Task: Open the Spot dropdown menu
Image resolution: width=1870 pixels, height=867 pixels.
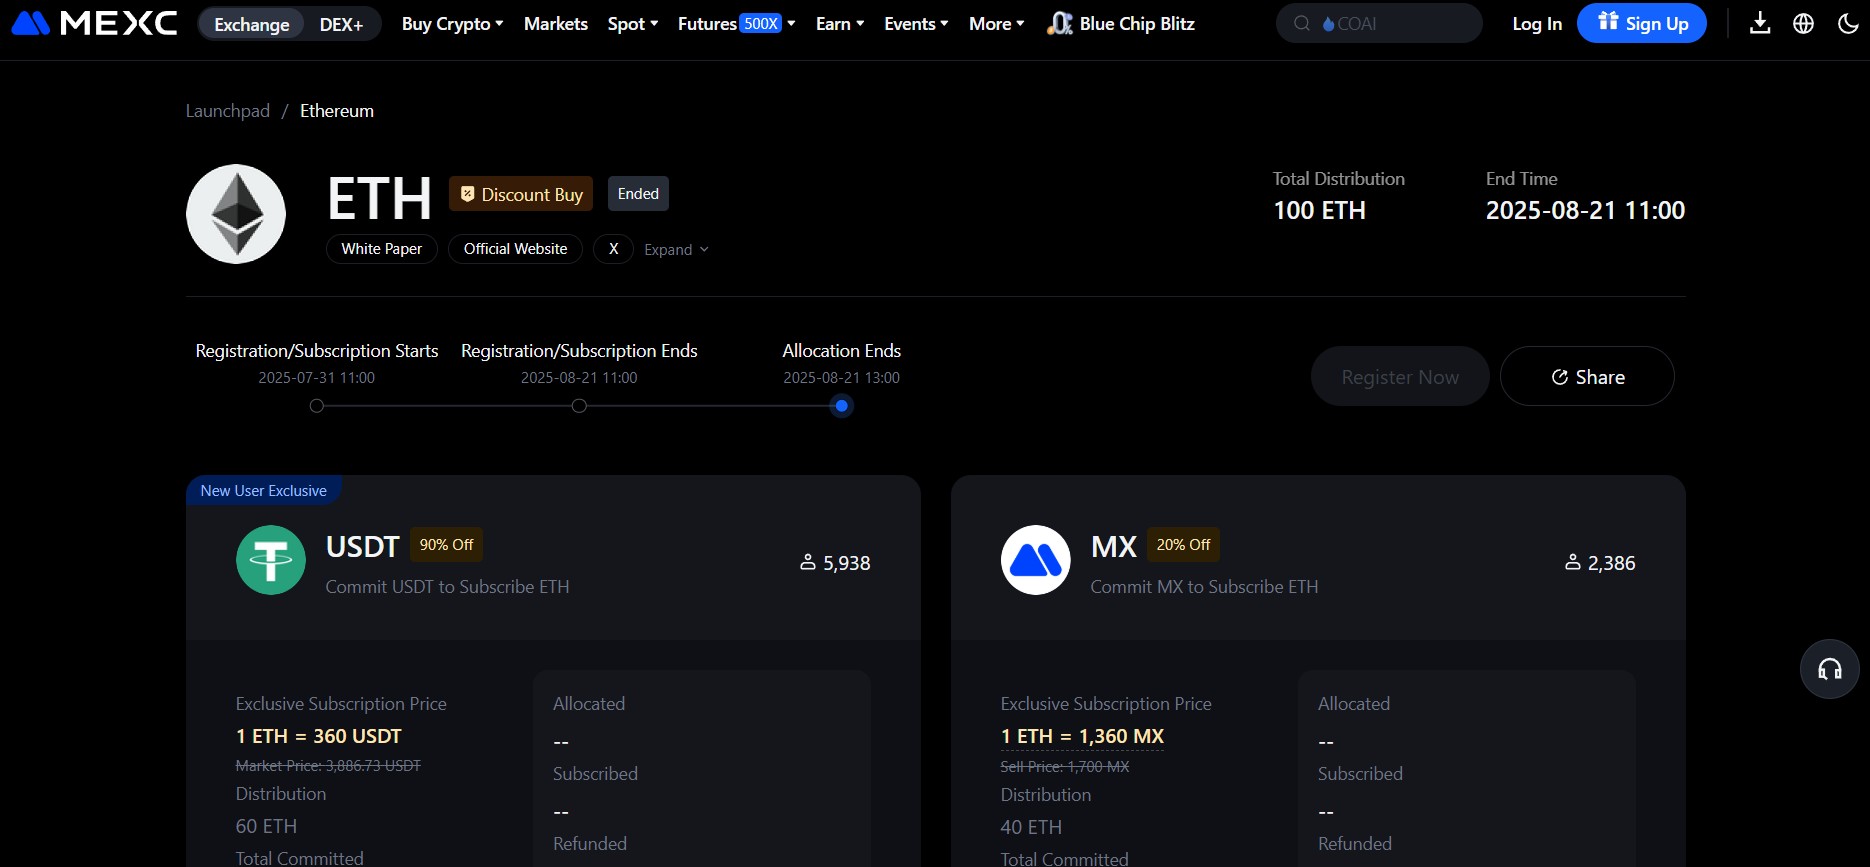Action: (633, 23)
